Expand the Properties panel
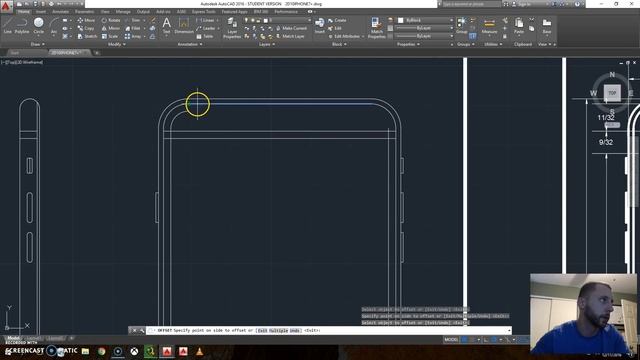Viewport: 640px width, 360px height. tap(408, 44)
